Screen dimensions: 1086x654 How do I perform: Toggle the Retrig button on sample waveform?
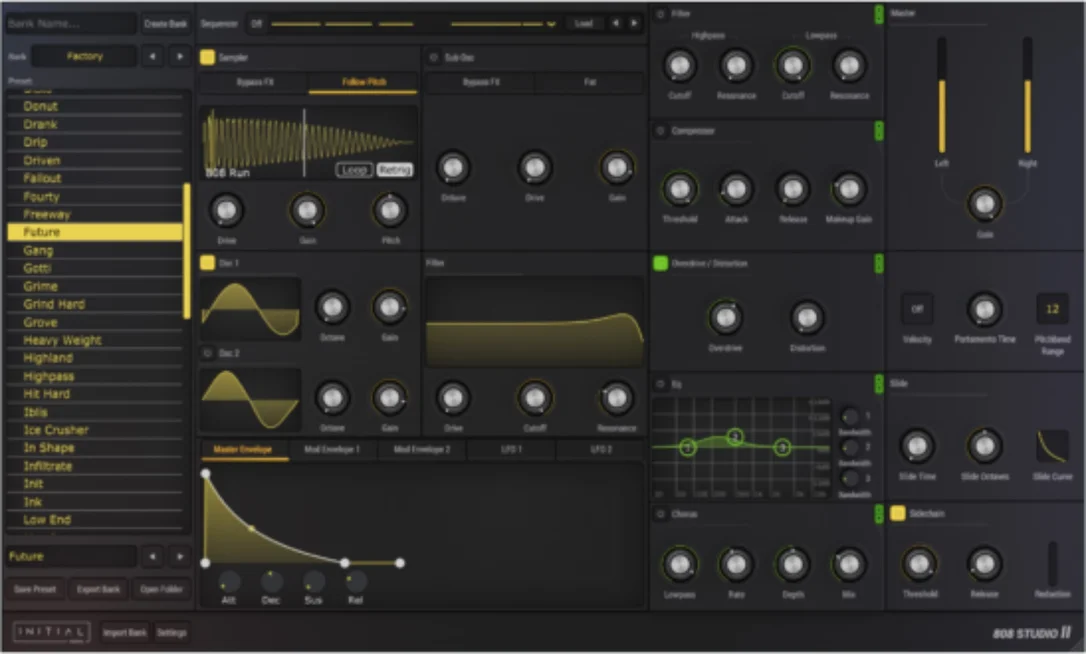point(395,170)
